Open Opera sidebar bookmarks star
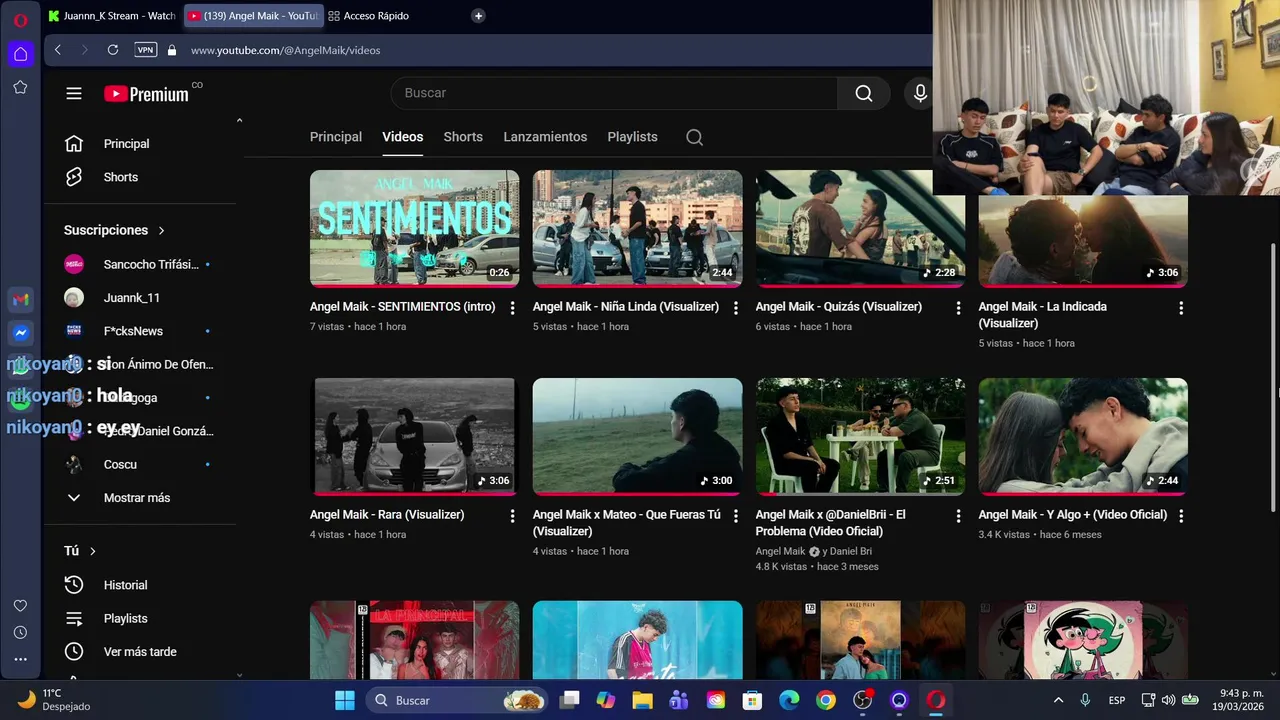1280x720 pixels. [x=20, y=87]
